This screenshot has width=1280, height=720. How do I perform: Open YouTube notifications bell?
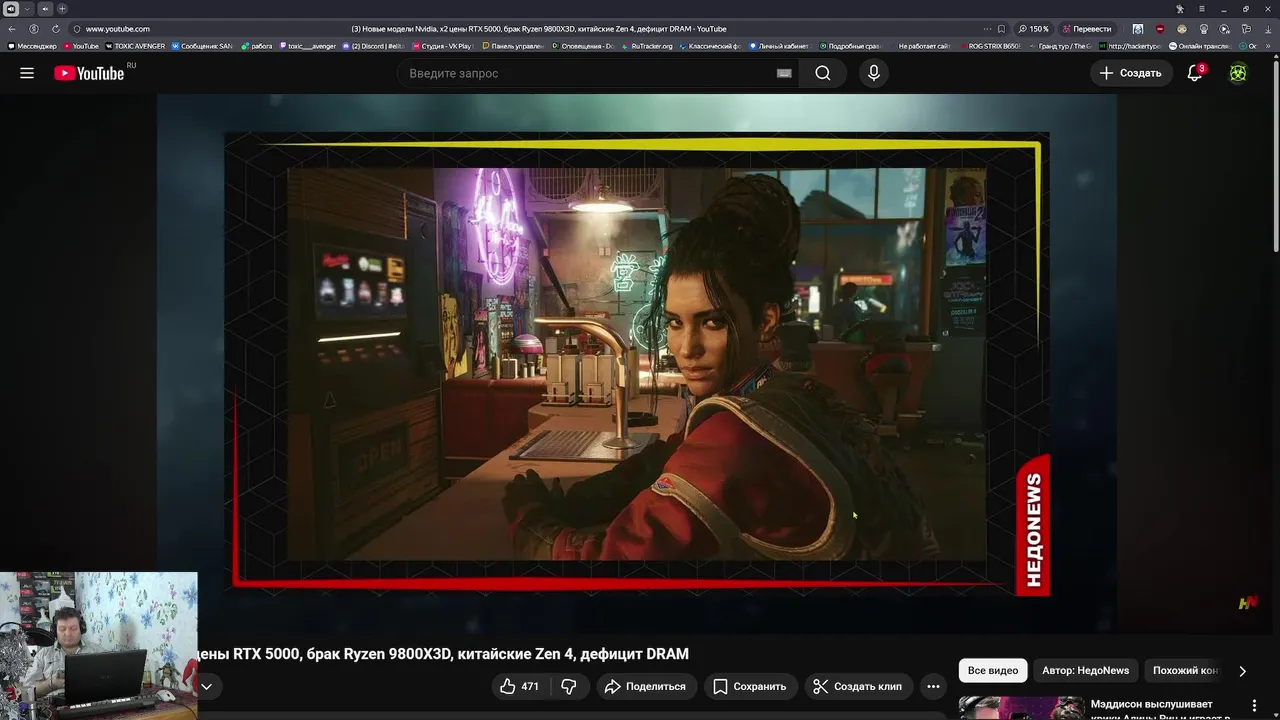[1195, 73]
